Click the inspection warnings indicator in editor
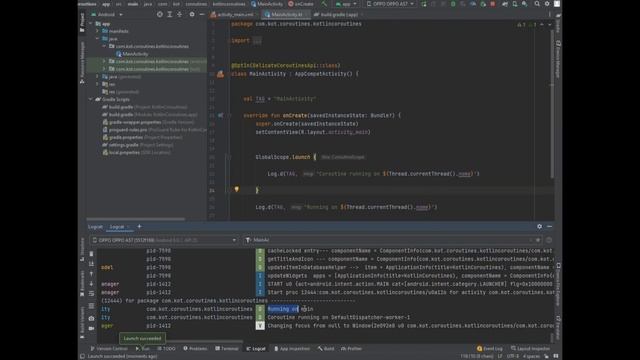Image resolution: width=640 pixels, height=360 pixels. (x=527, y=24)
